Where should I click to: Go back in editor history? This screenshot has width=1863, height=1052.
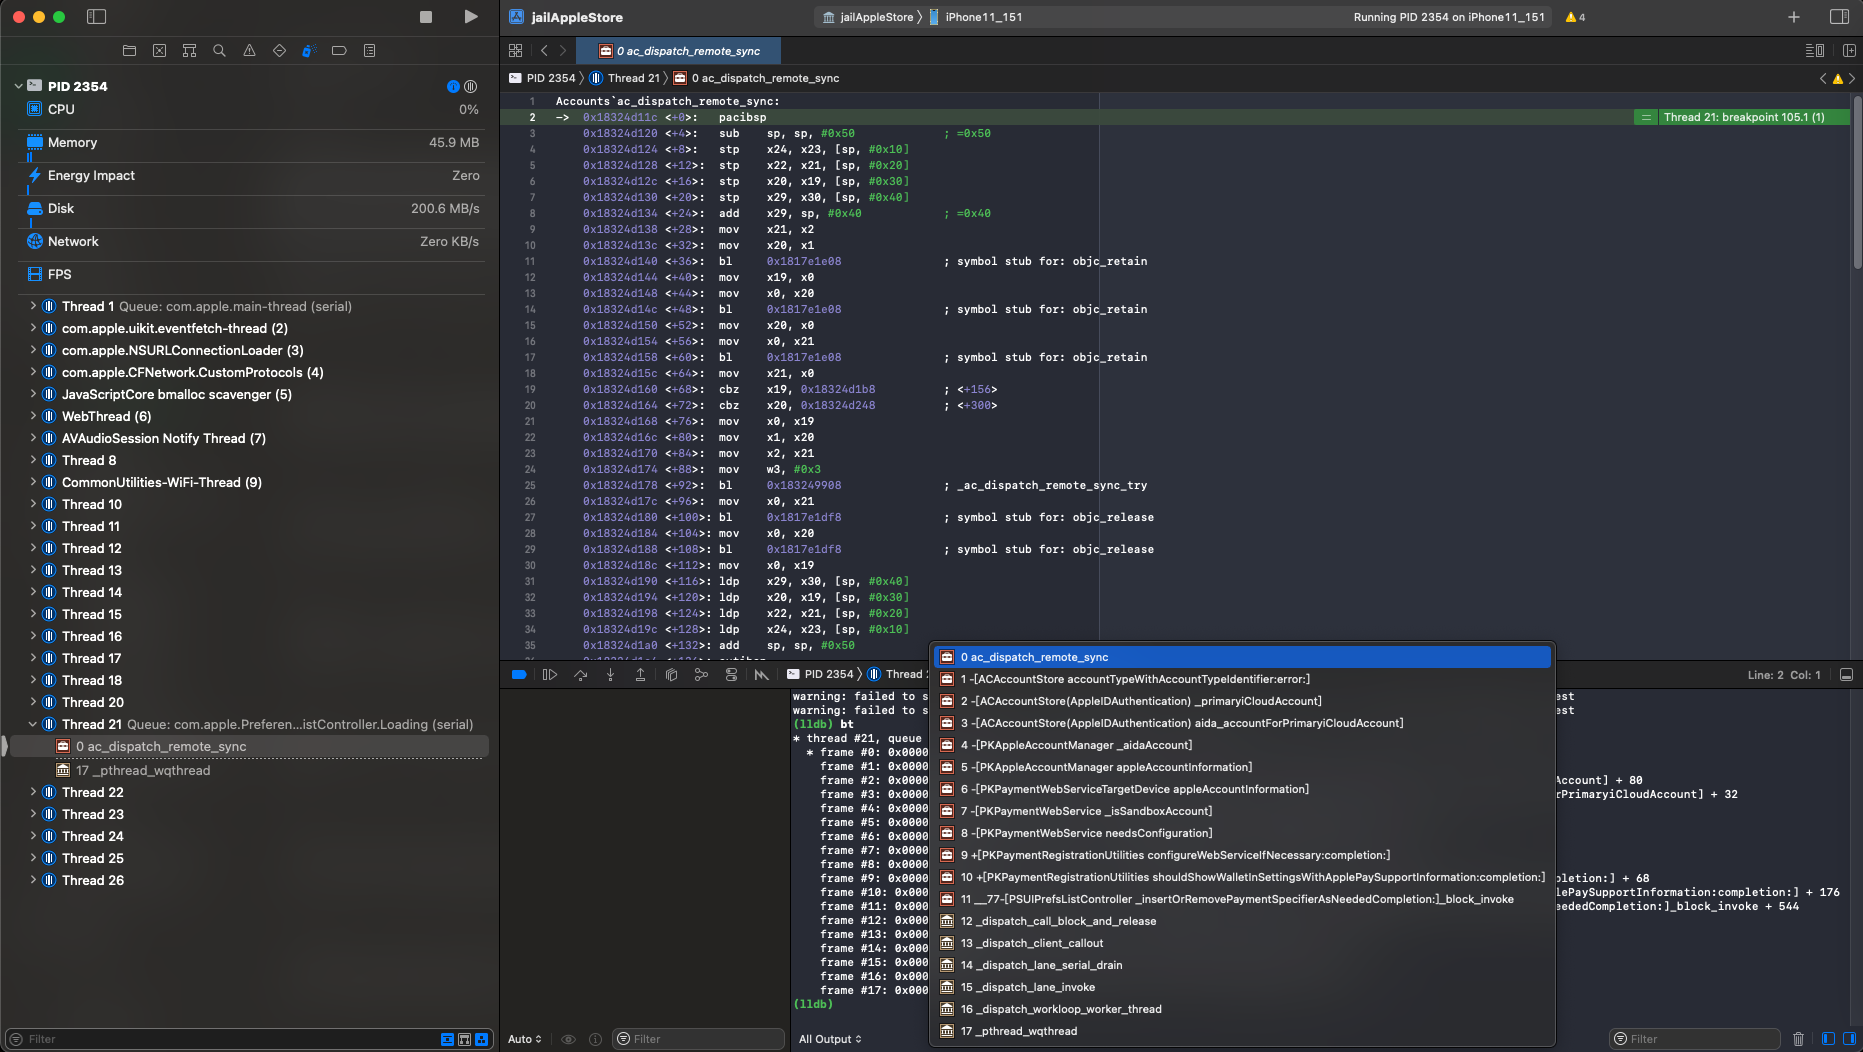(544, 50)
